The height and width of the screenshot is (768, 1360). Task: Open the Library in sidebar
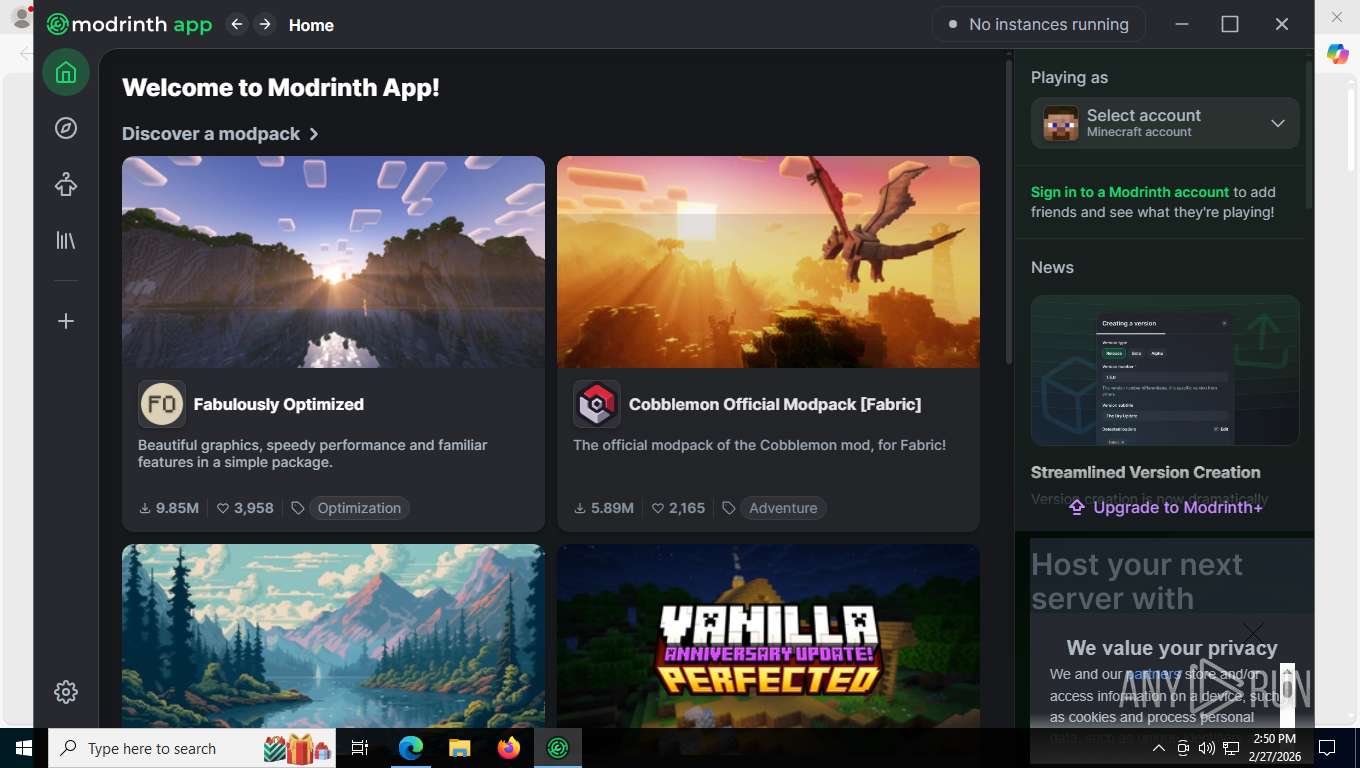(66, 240)
